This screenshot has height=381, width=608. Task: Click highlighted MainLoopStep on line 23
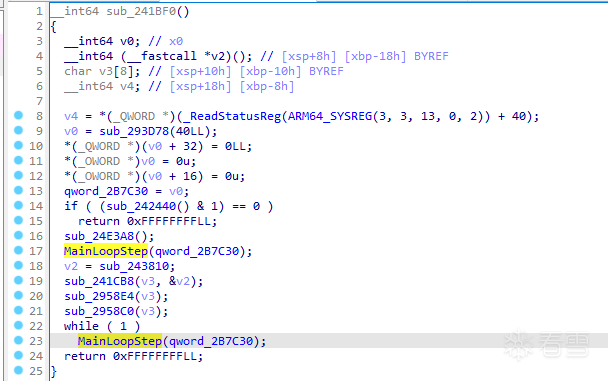[x=120, y=341]
